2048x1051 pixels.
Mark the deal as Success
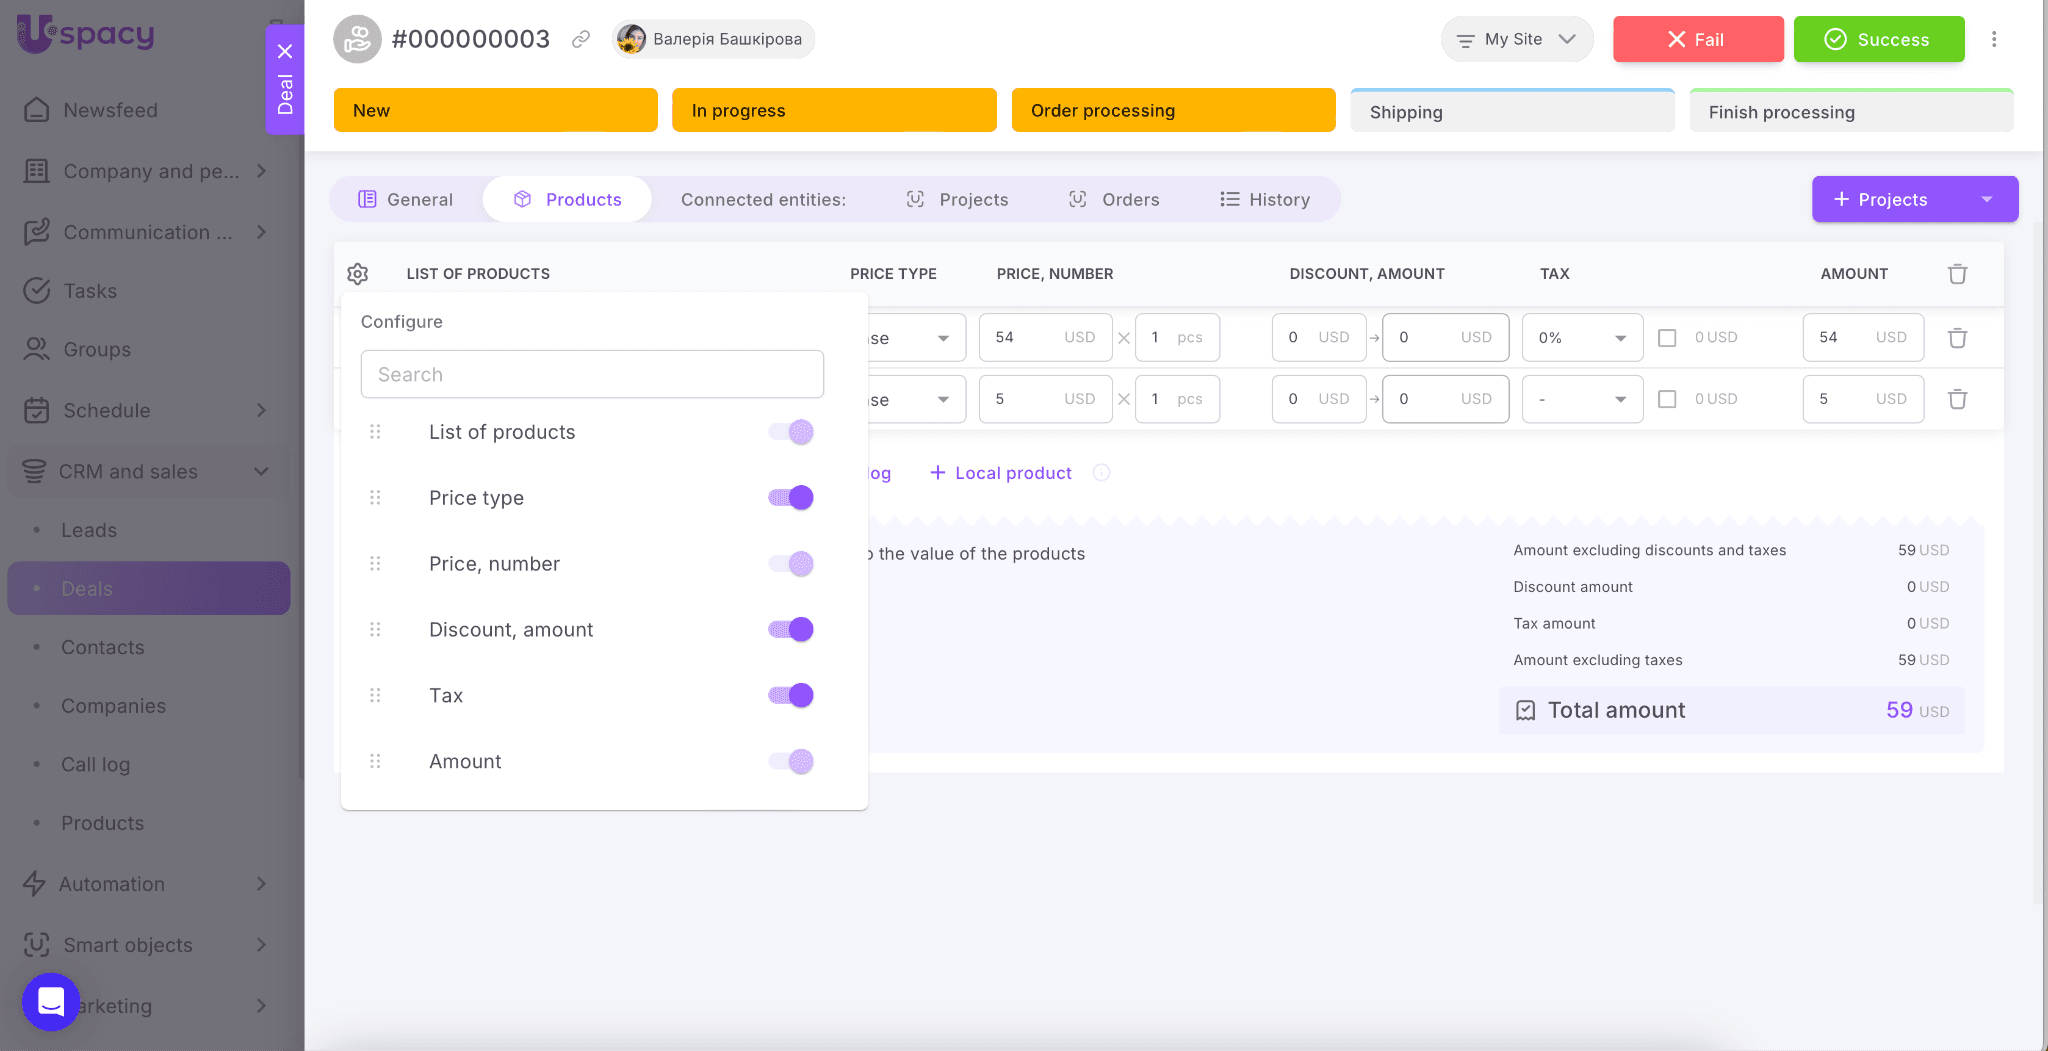coord(1878,39)
